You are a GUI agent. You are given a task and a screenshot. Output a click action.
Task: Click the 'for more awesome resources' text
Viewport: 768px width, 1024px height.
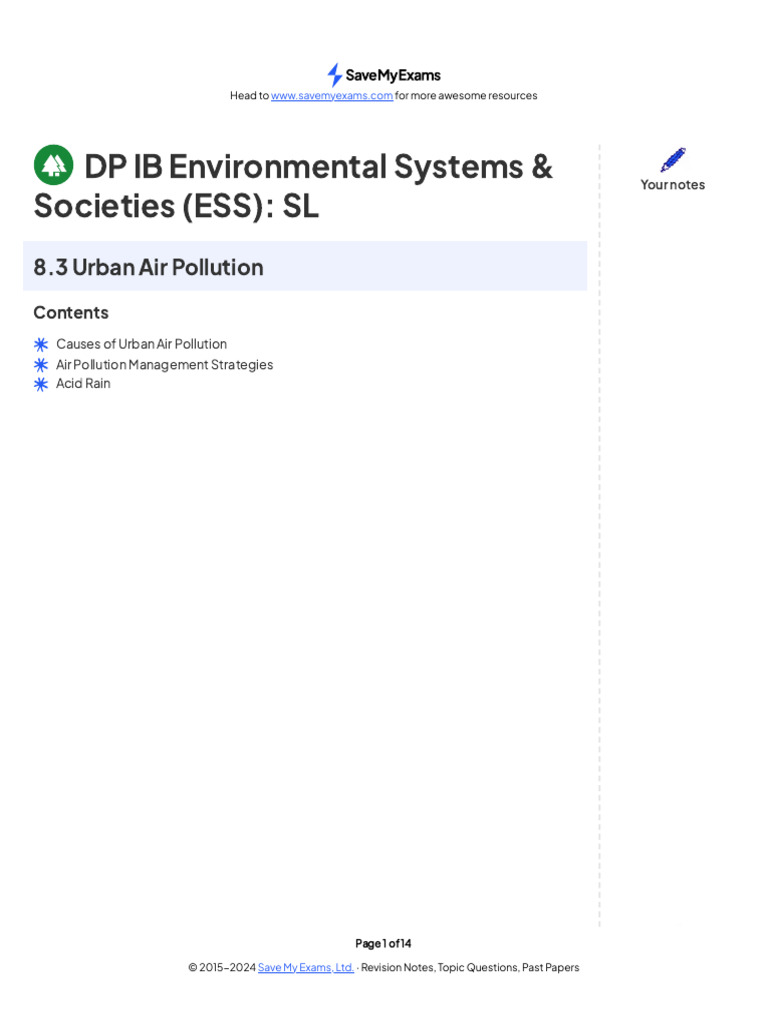[466, 96]
